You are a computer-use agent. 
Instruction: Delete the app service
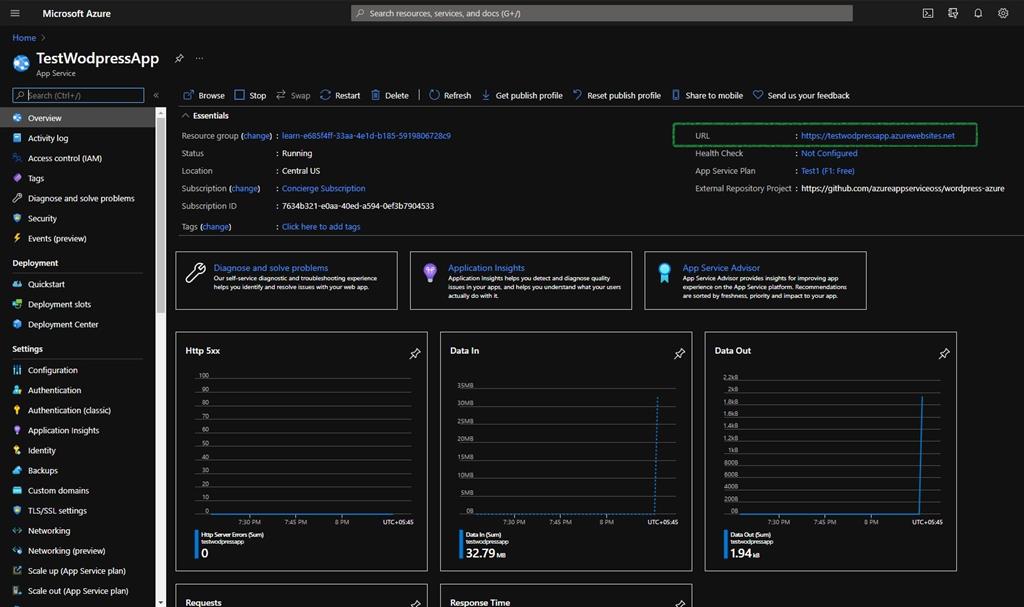pos(391,95)
